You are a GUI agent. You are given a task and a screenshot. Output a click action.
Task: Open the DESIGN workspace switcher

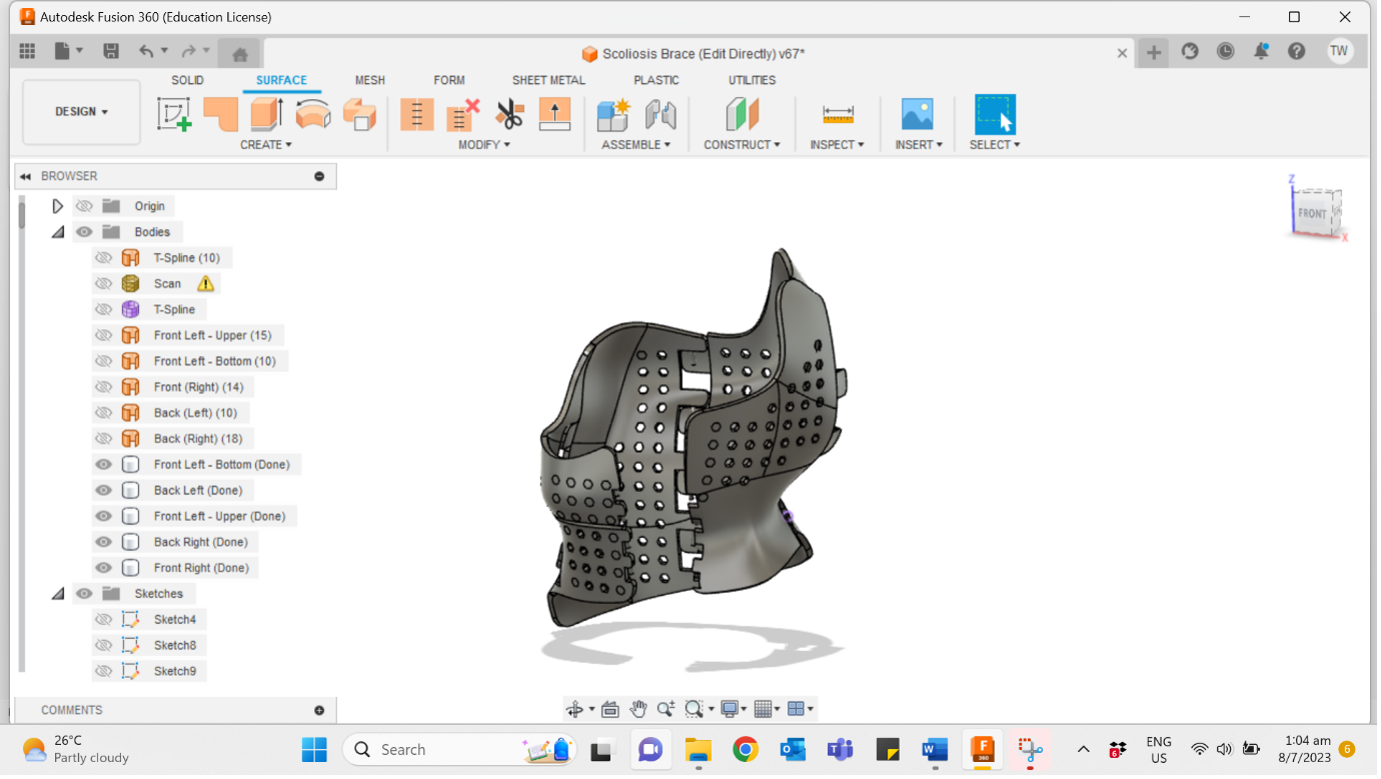(x=80, y=112)
